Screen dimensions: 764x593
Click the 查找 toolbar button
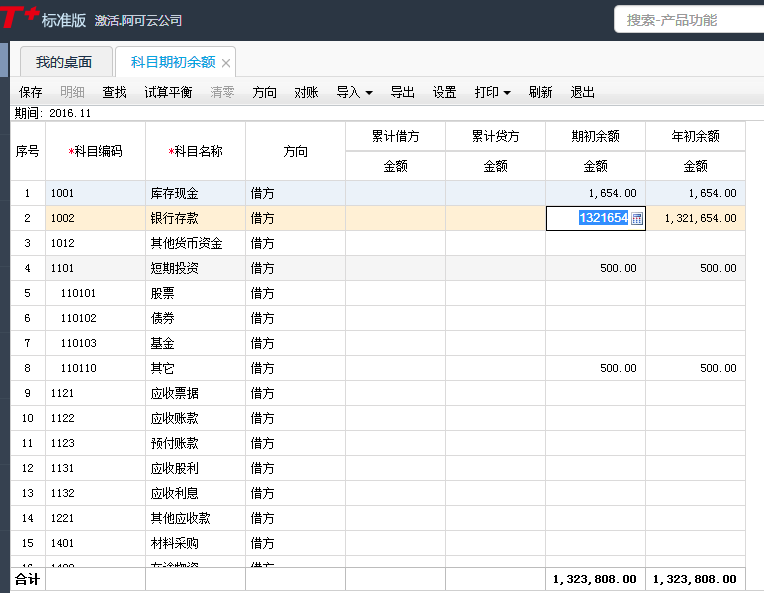[114, 92]
